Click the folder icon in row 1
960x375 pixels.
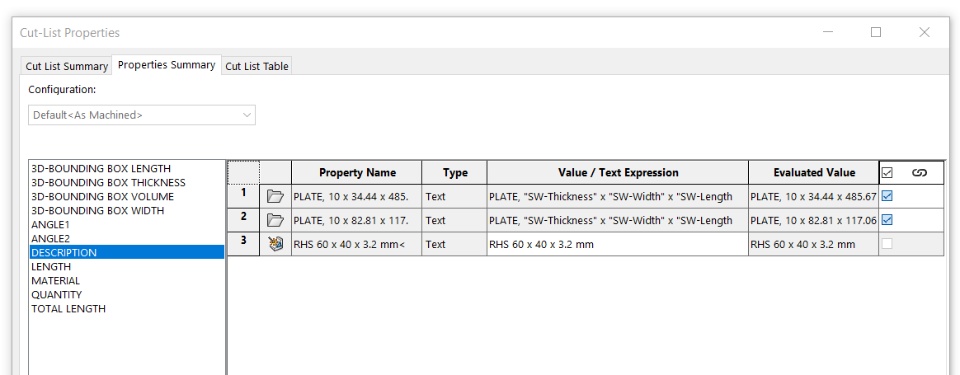[276, 197]
